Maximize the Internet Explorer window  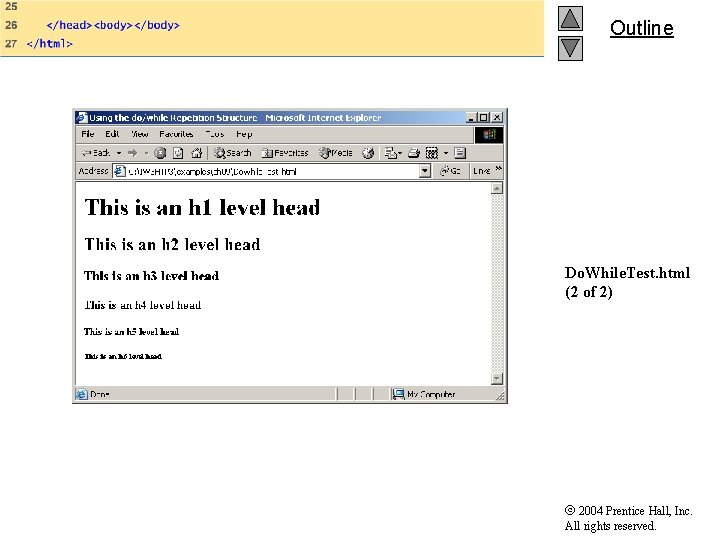click(x=483, y=118)
